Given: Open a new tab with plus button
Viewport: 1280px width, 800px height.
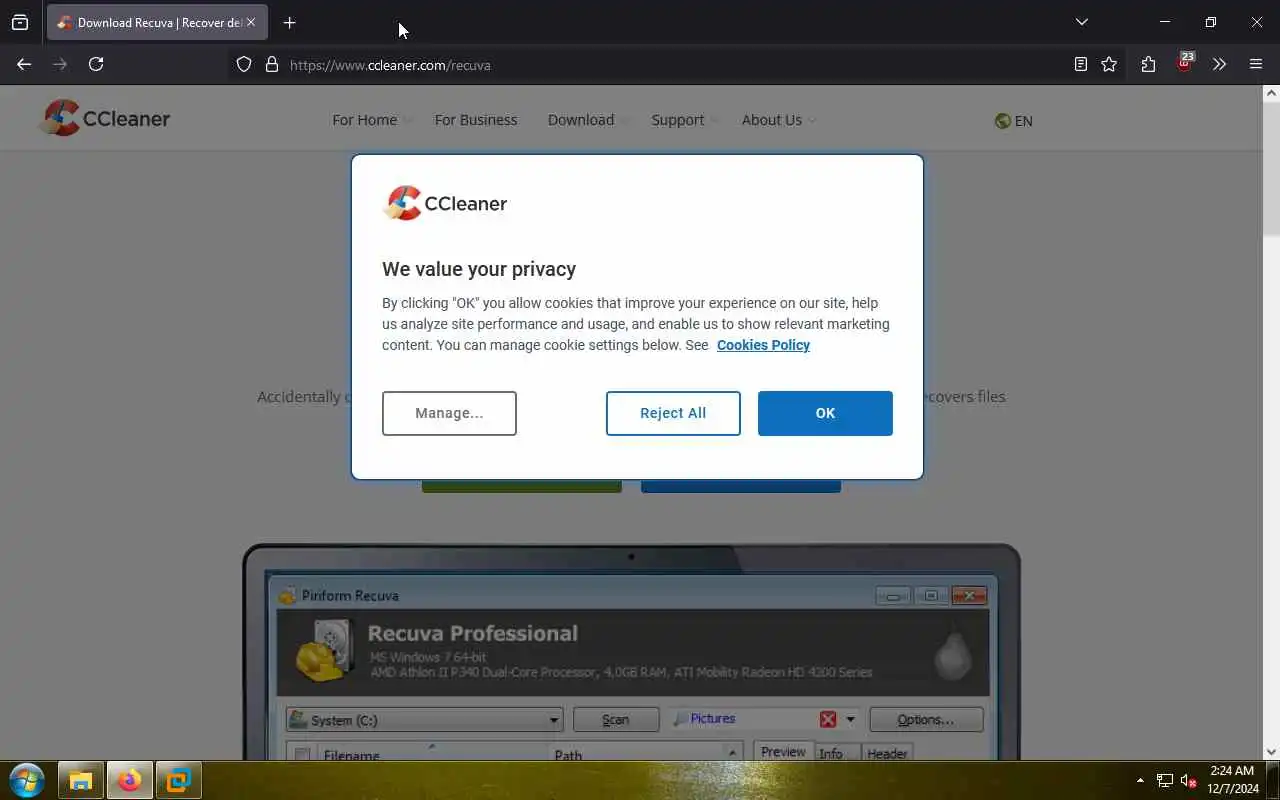Looking at the screenshot, I should [x=289, y=22].
